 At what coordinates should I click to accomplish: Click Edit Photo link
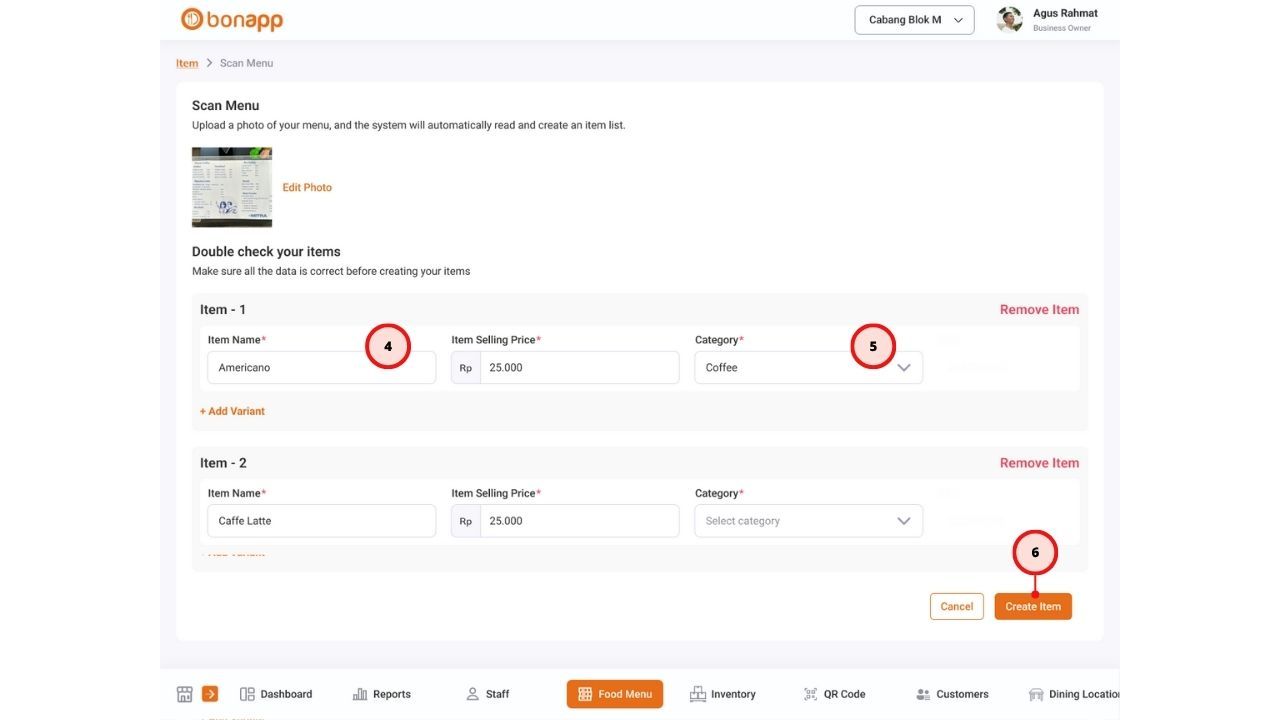(x=307, y=188)
